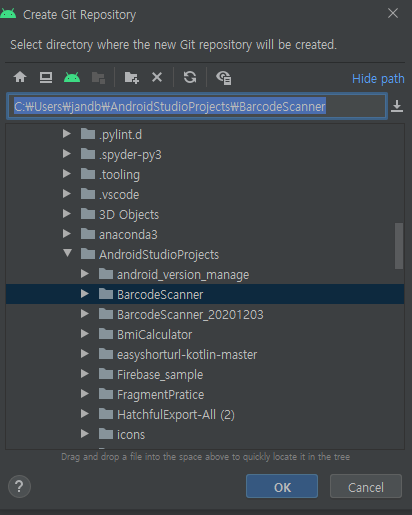Expand the .spyder-py3 folder
Image resolution: width=412 pixels, height=515 pixels.
point(67,154)
